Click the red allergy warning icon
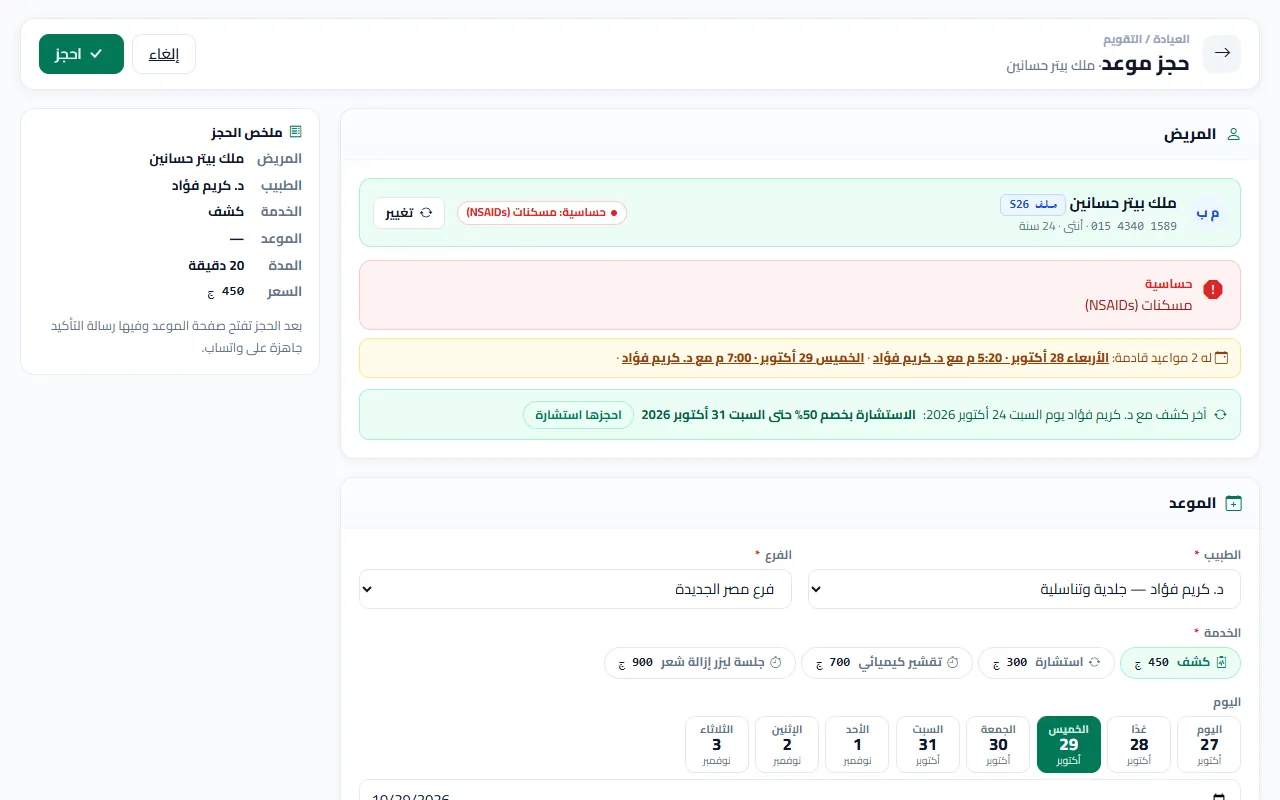1280x800 pixels. point(1213,289)
